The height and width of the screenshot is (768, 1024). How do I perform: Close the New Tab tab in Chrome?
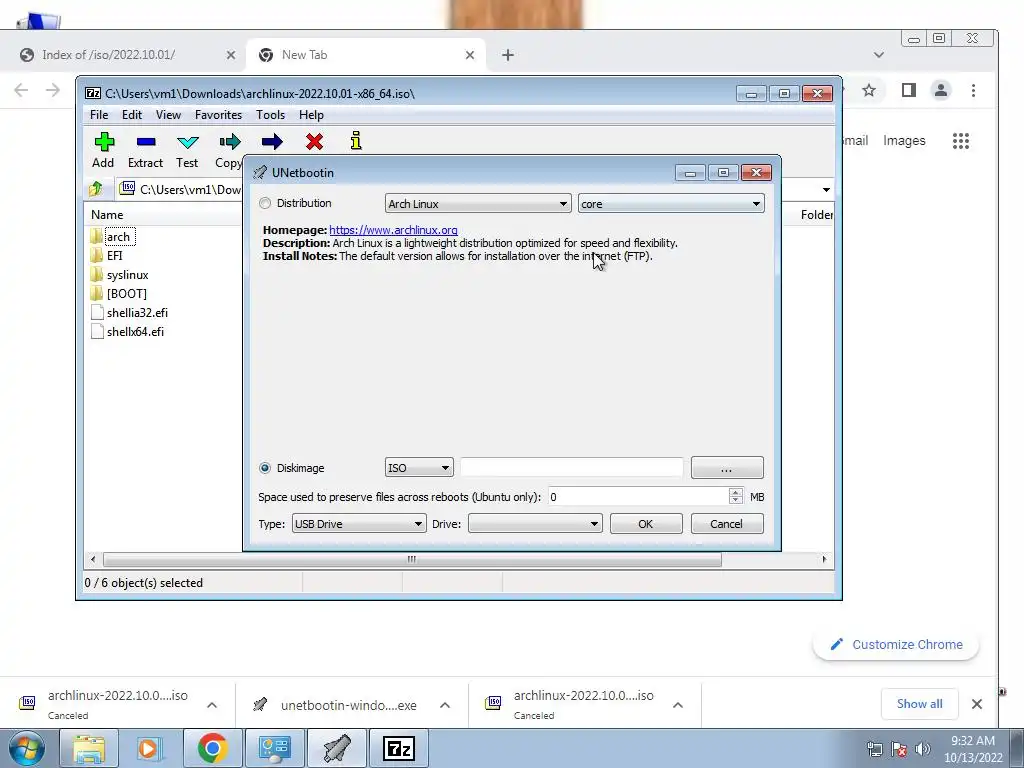470,56
